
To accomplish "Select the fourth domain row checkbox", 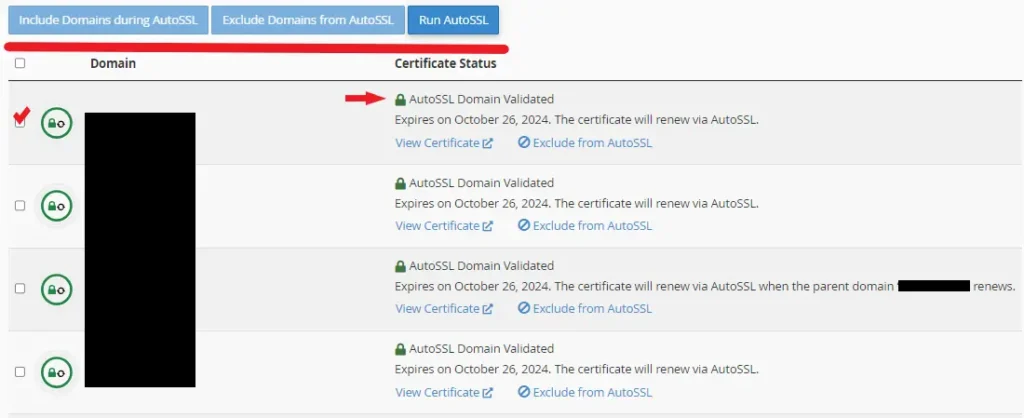I will click(20, 371).
